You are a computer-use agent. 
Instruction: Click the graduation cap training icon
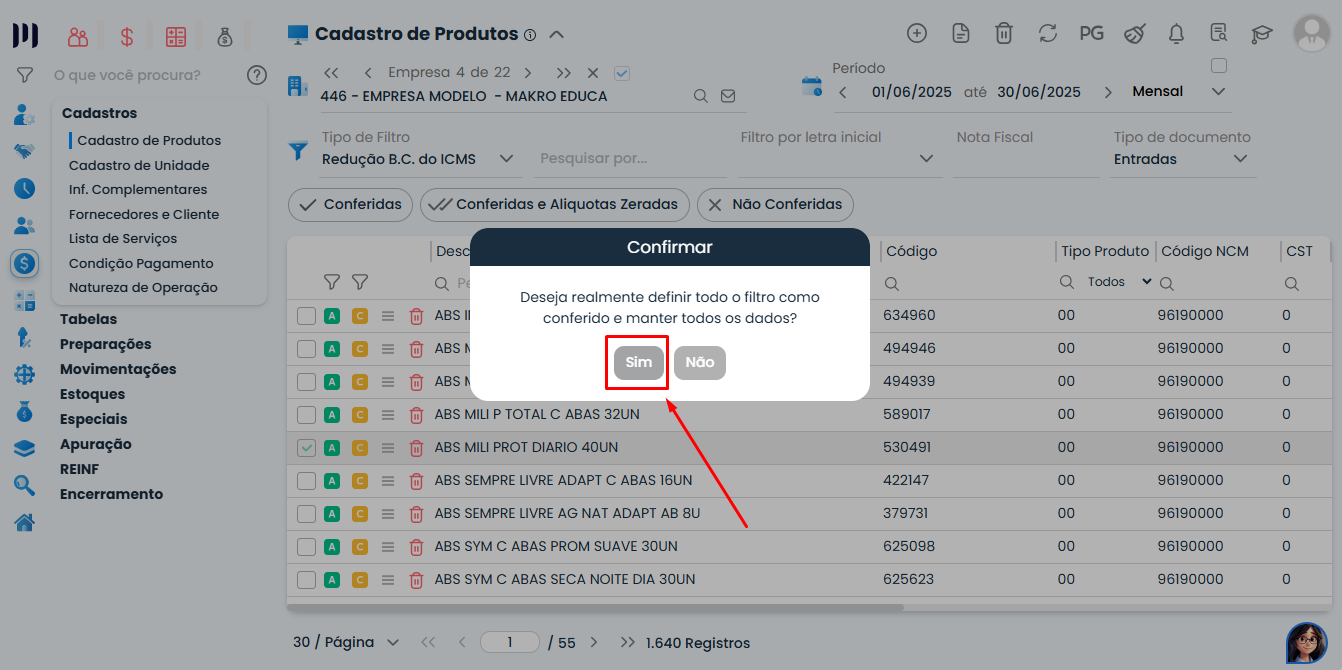point(1262,32)
